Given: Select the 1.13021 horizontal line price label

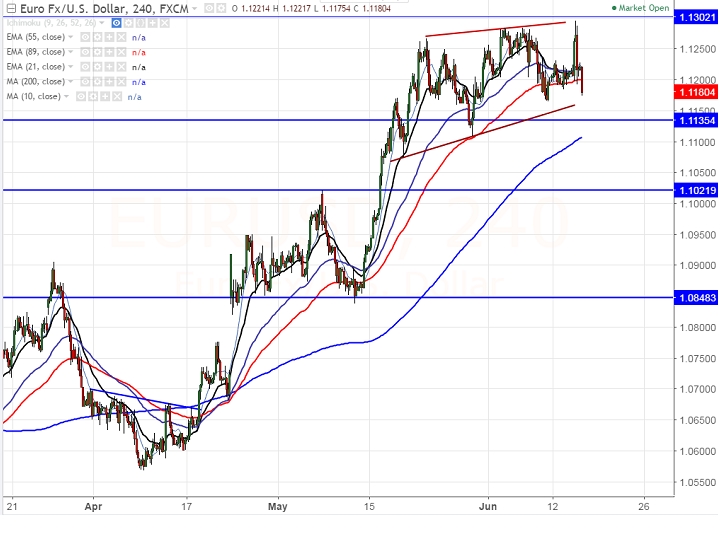Looking at the screenshot, I should click(x=697, y=18).
